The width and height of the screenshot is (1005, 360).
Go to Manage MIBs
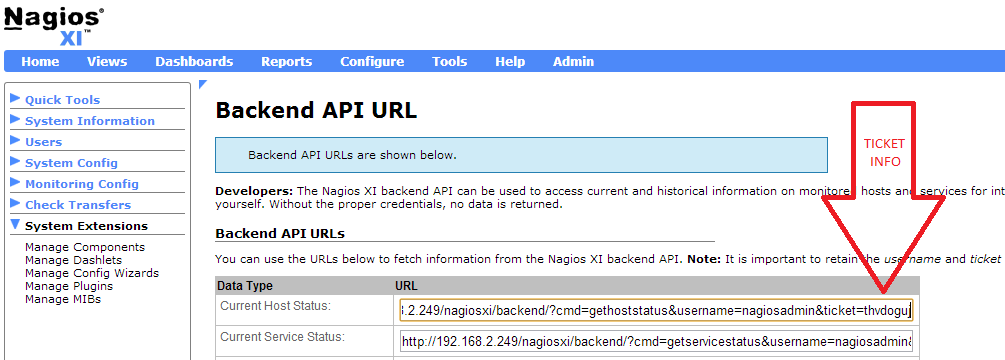click(63, 299)
